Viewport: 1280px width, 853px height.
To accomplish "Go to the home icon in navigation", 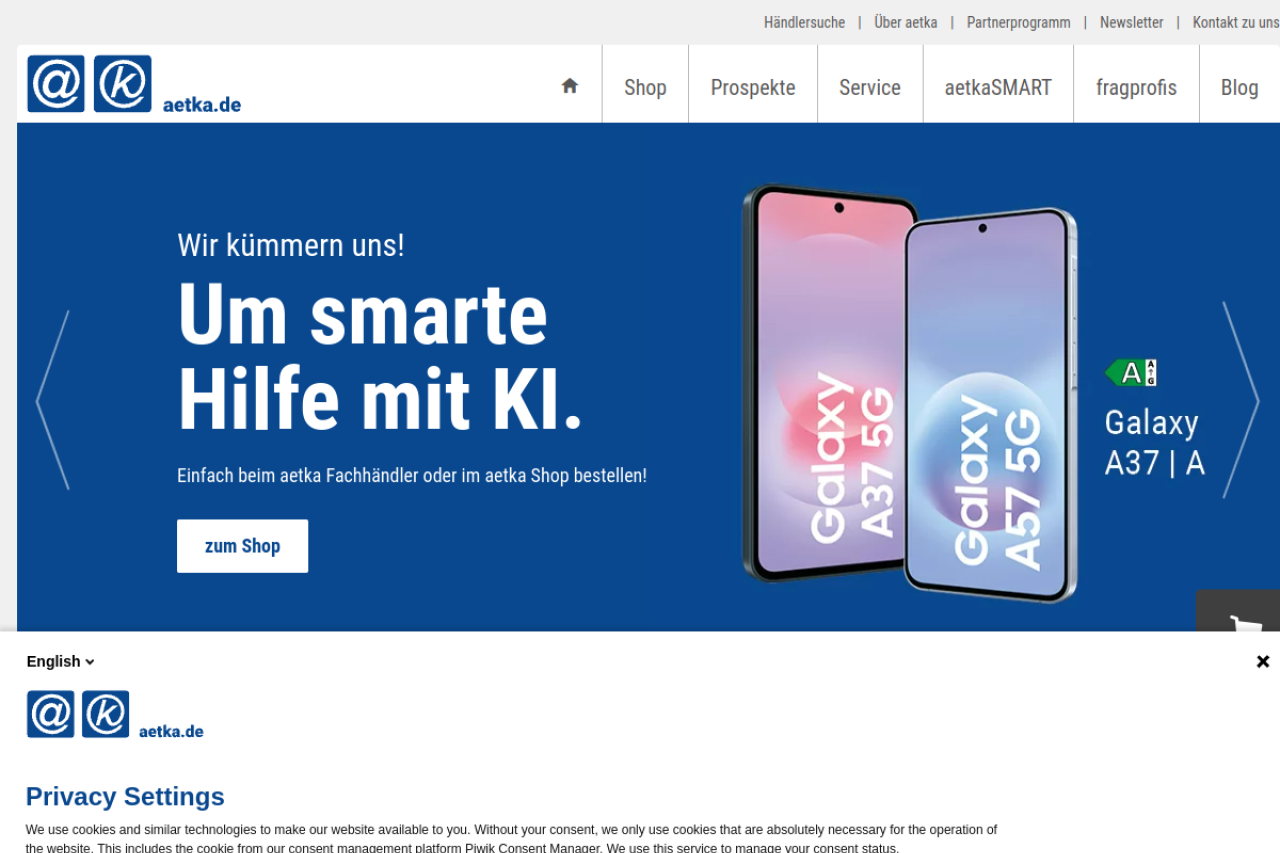I will (570, 86).
